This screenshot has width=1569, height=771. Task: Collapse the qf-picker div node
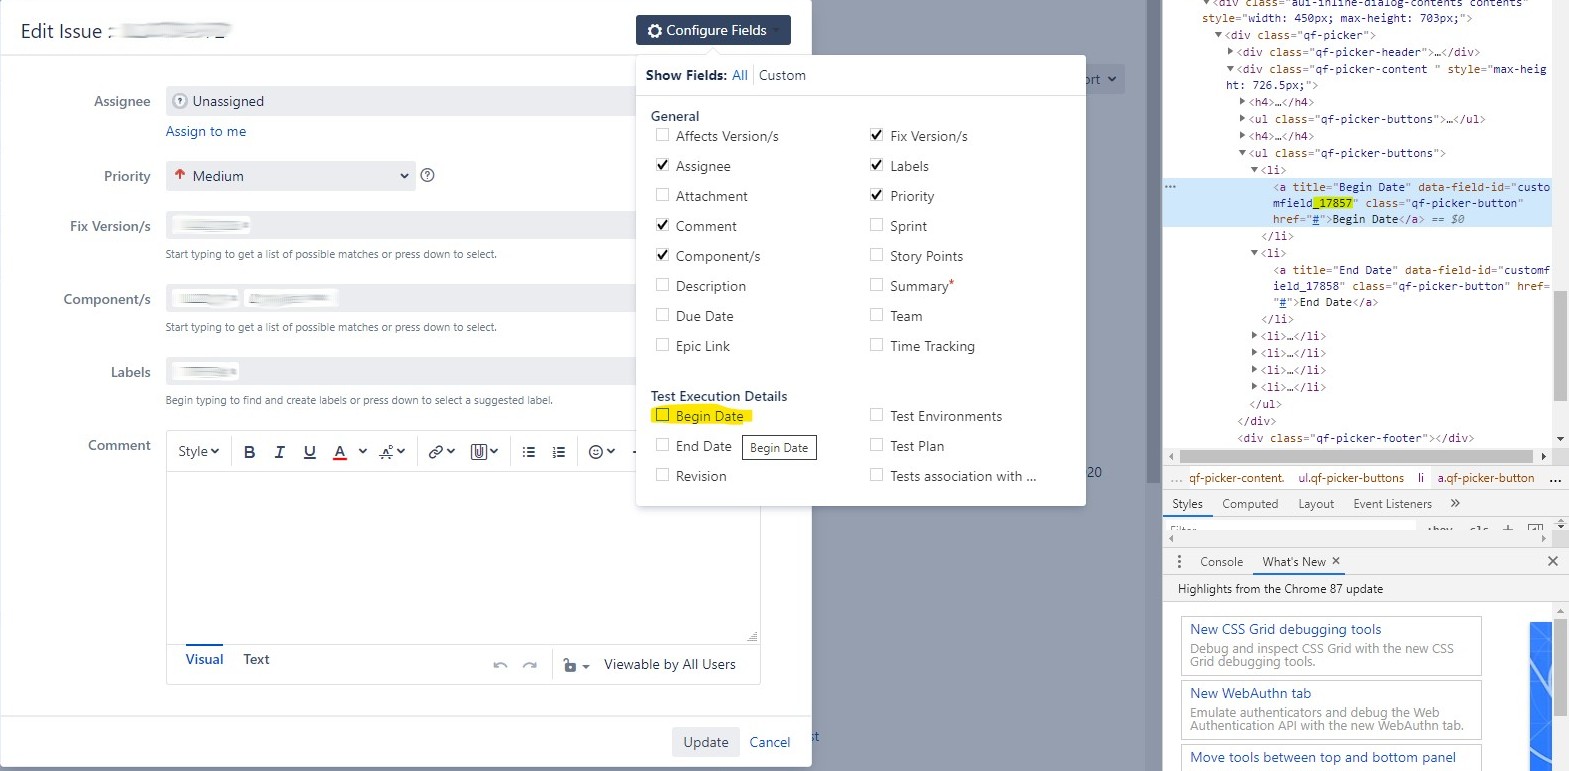click(x=1218, y=35)
